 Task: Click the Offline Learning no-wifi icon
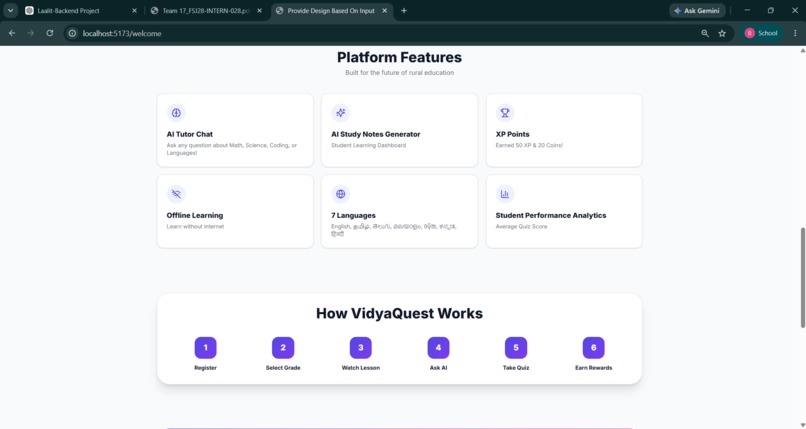(176, 194)
